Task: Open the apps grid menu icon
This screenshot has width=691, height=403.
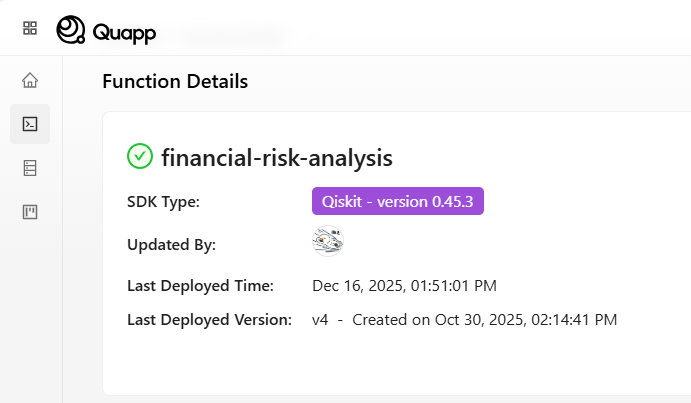Action: pyautogui.click(x=30, y=29)
